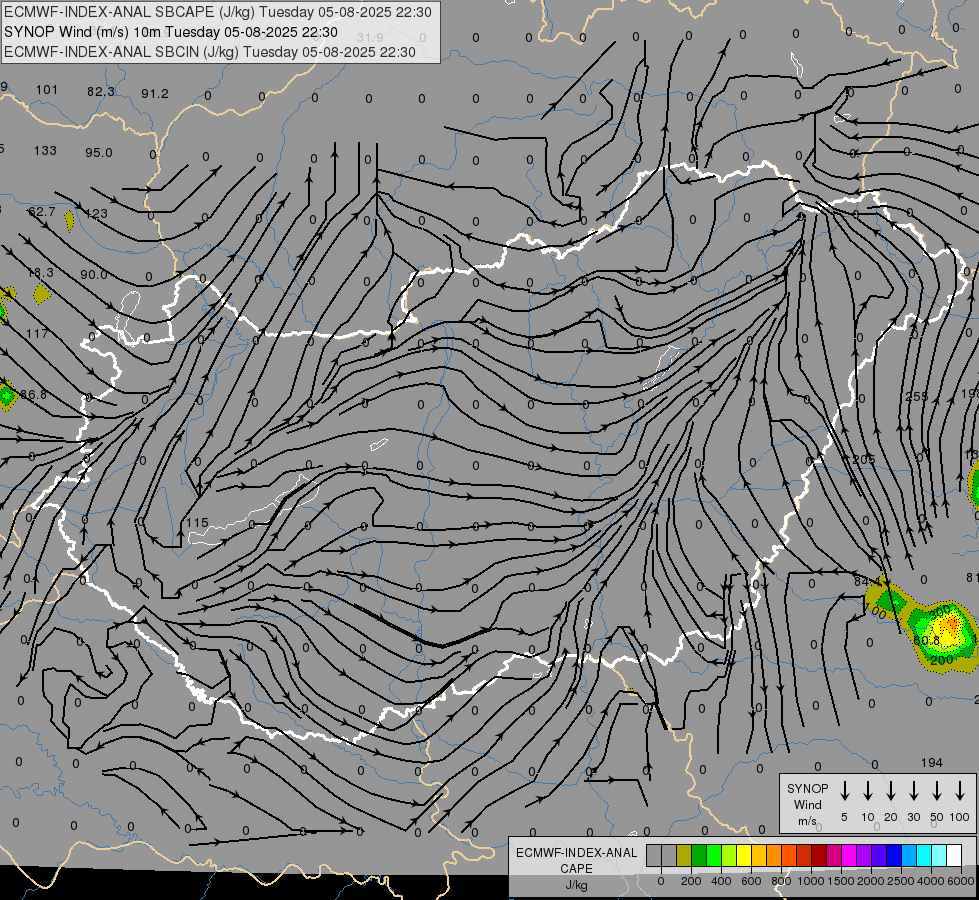This screenshot has width=979, height=900.
Task: Click the wind arrow above the 10 m/s label
Action: [868, 791]
